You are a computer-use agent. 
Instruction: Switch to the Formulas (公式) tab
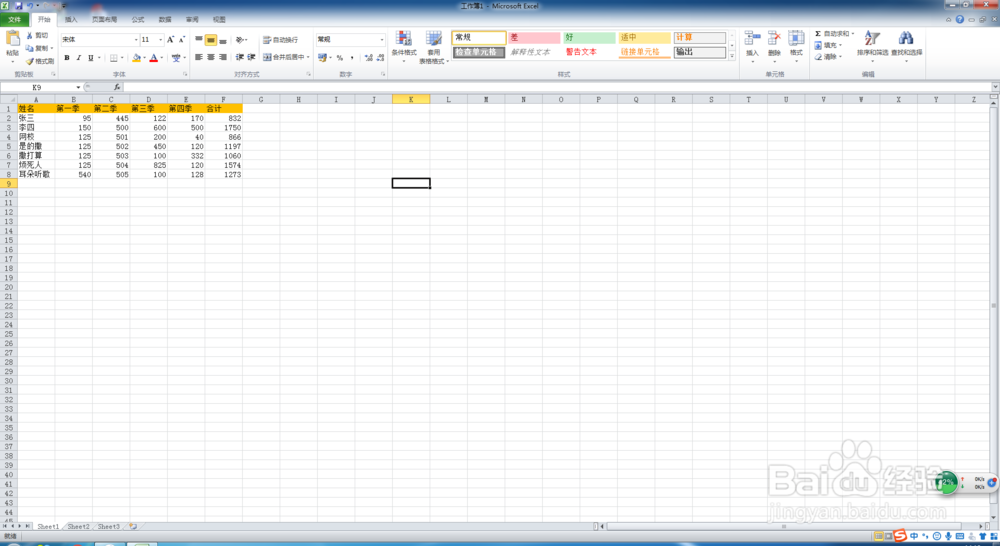[138, 20]
